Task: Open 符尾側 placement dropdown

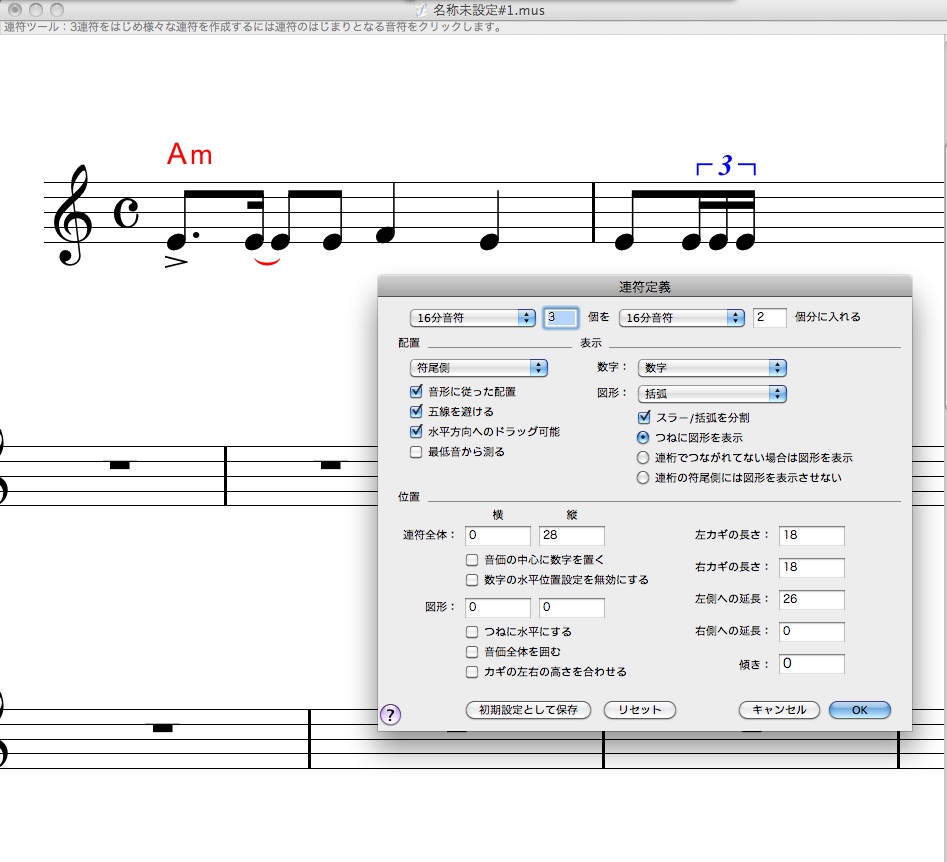Action: [478, 368]
